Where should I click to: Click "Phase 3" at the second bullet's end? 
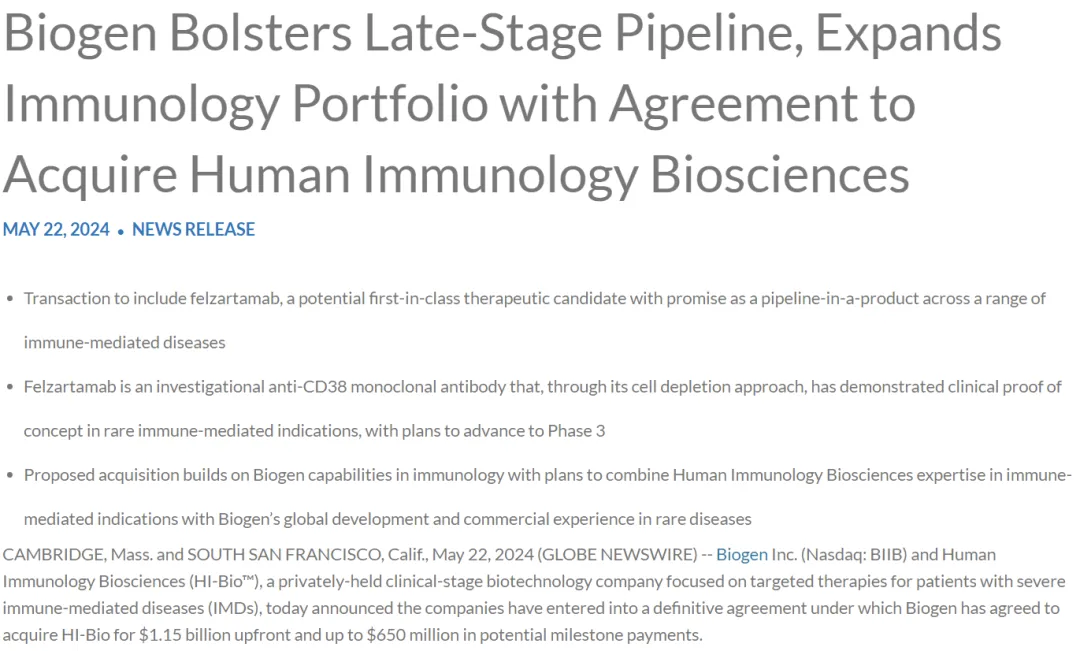[x=576, y=431]
